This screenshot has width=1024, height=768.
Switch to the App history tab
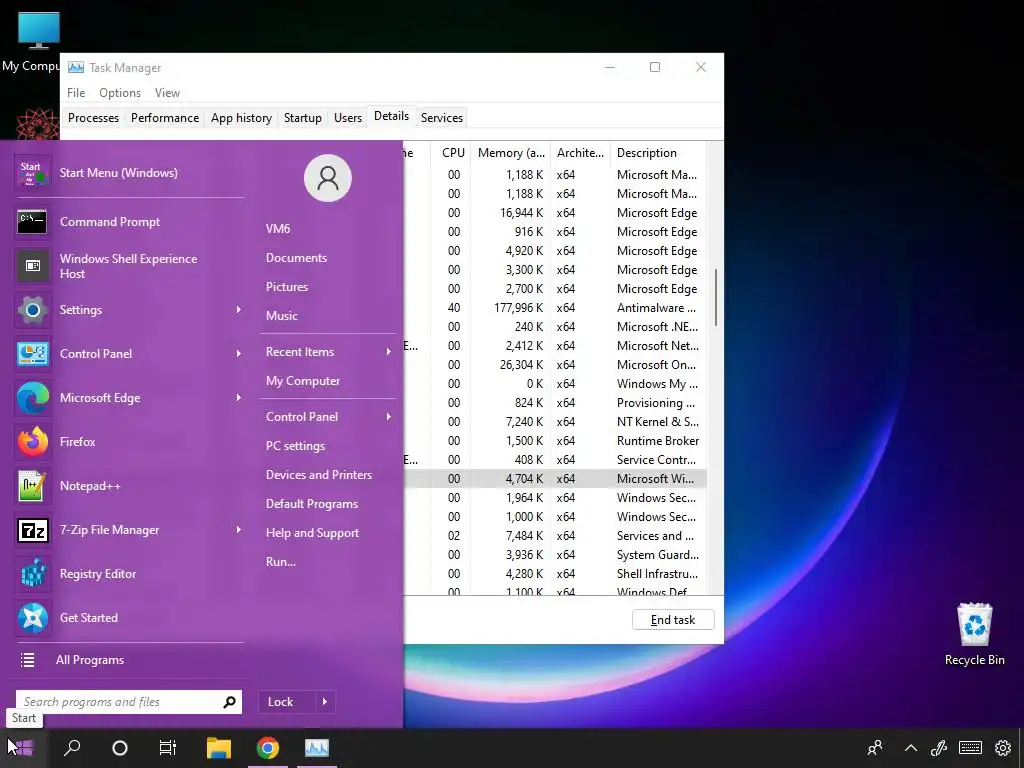click(241, 118)
